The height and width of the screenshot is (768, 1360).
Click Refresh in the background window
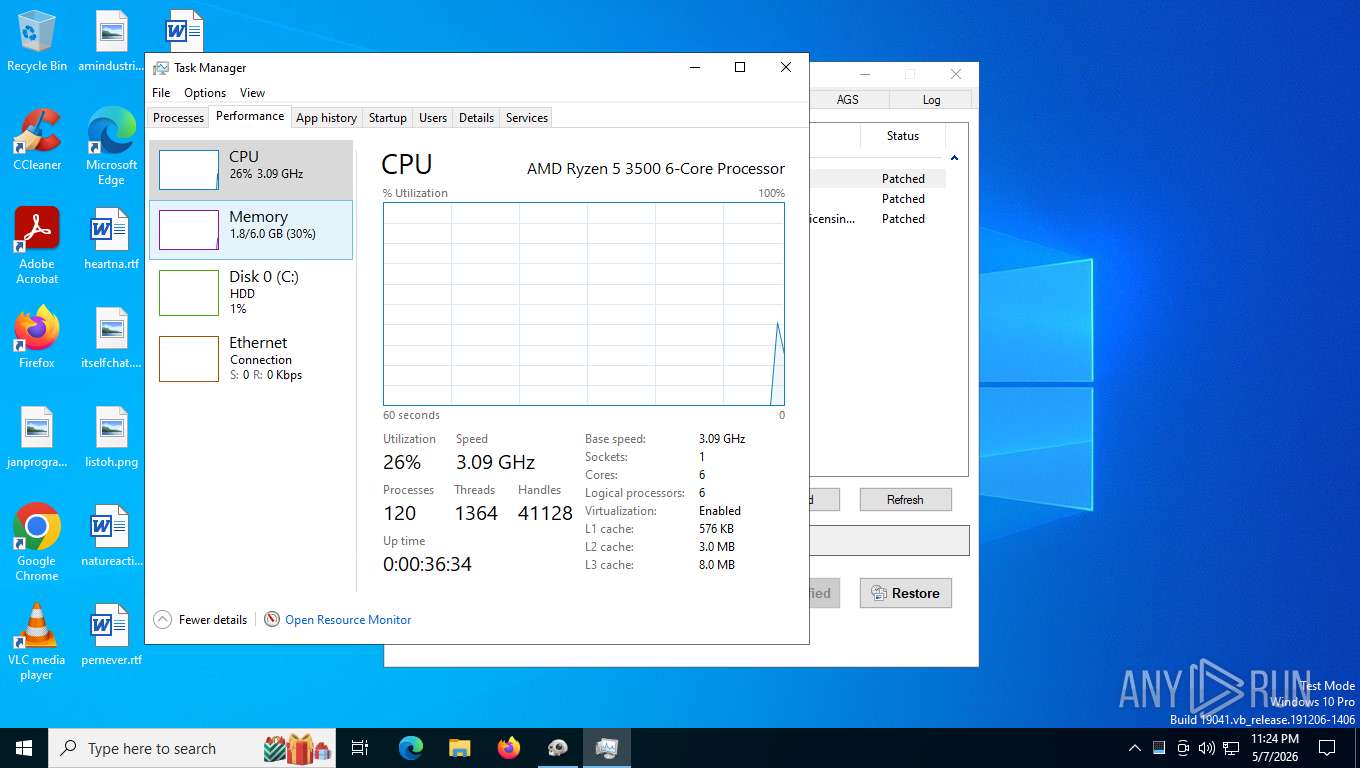(x=905, y=500)
